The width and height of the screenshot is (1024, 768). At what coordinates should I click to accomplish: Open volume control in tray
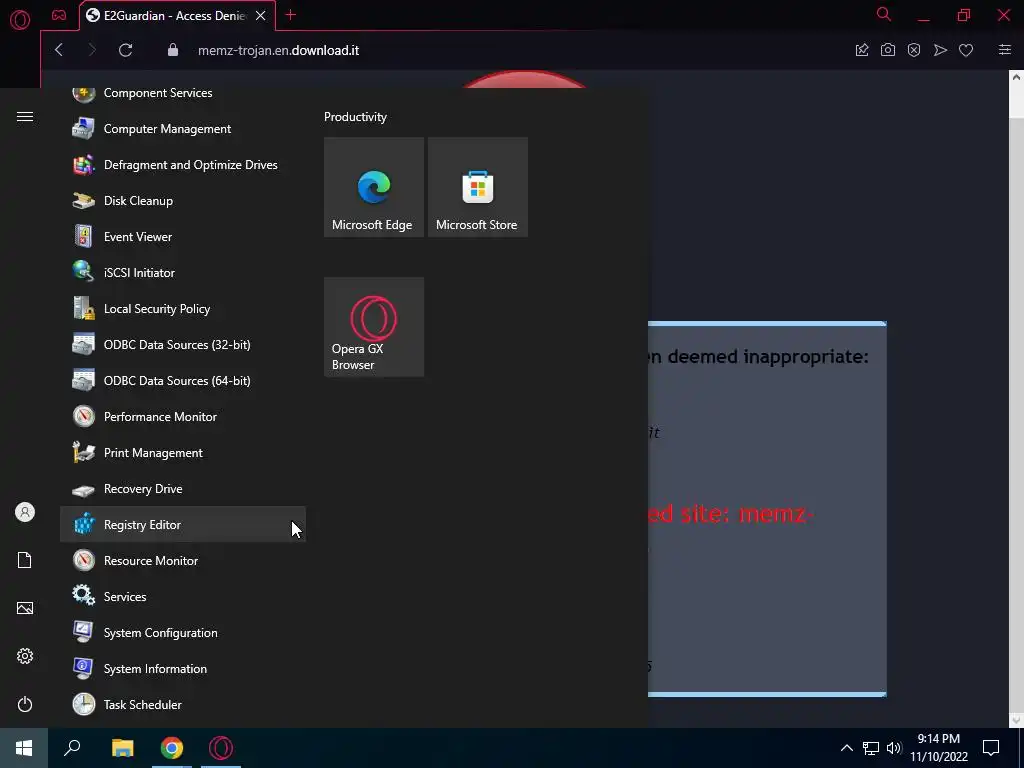tap(894, 748)
